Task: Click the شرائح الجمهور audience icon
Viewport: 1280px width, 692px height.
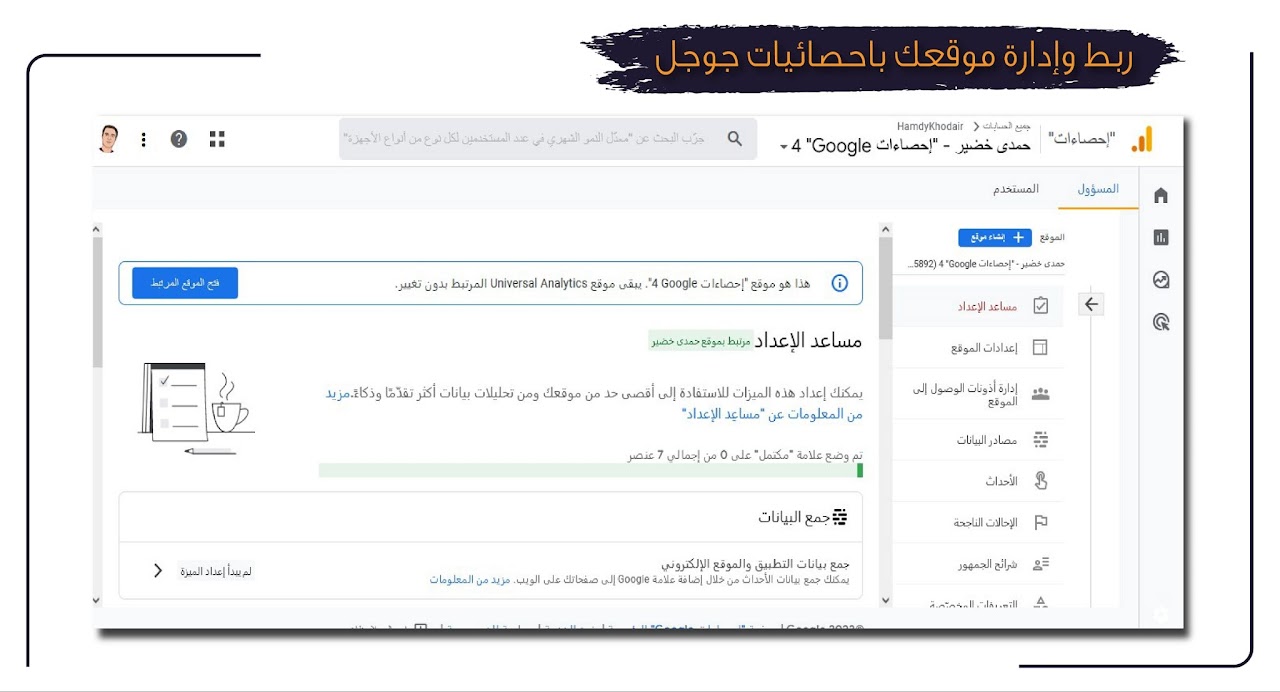Action: point(1040,564)
